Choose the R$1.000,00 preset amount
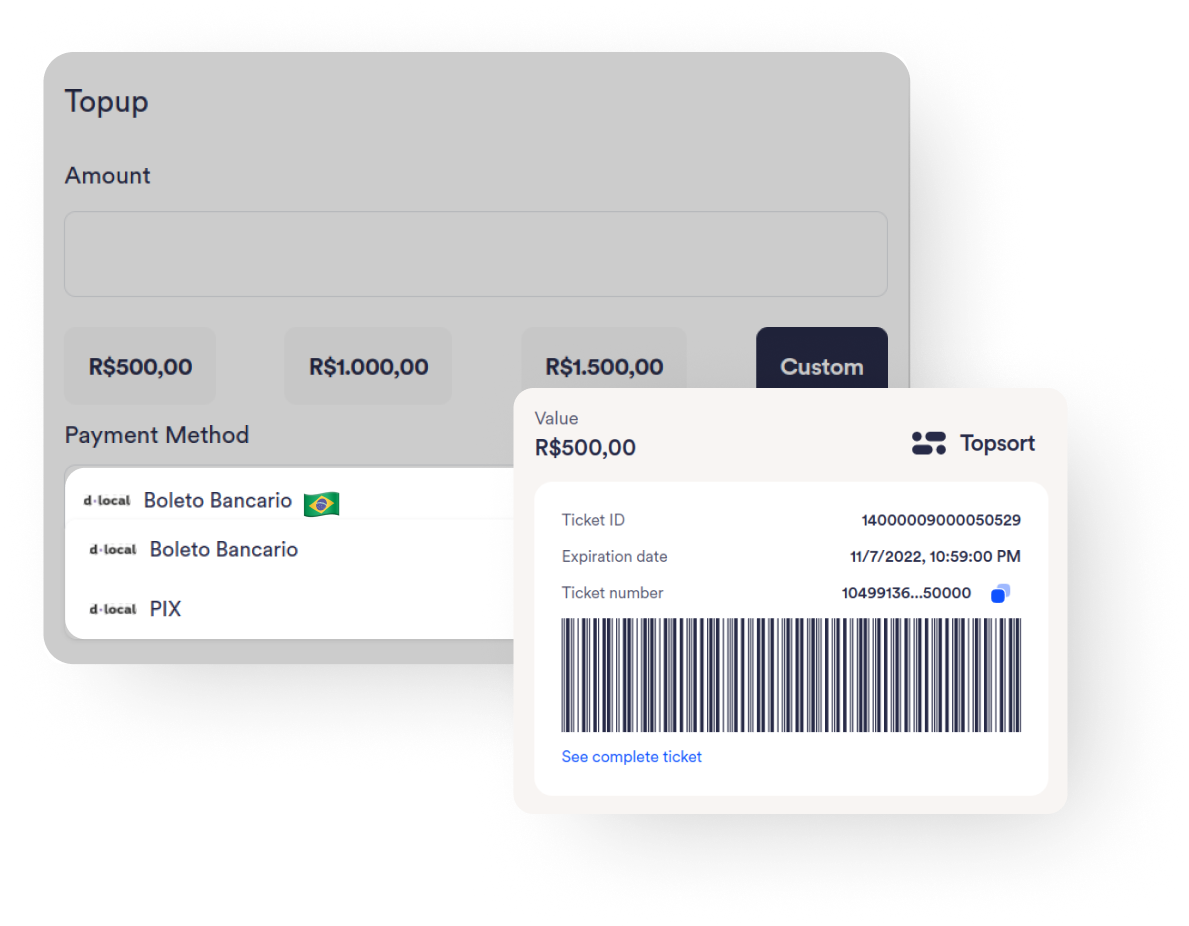This screenshot has height=926, width=1189. click(368, 366)
